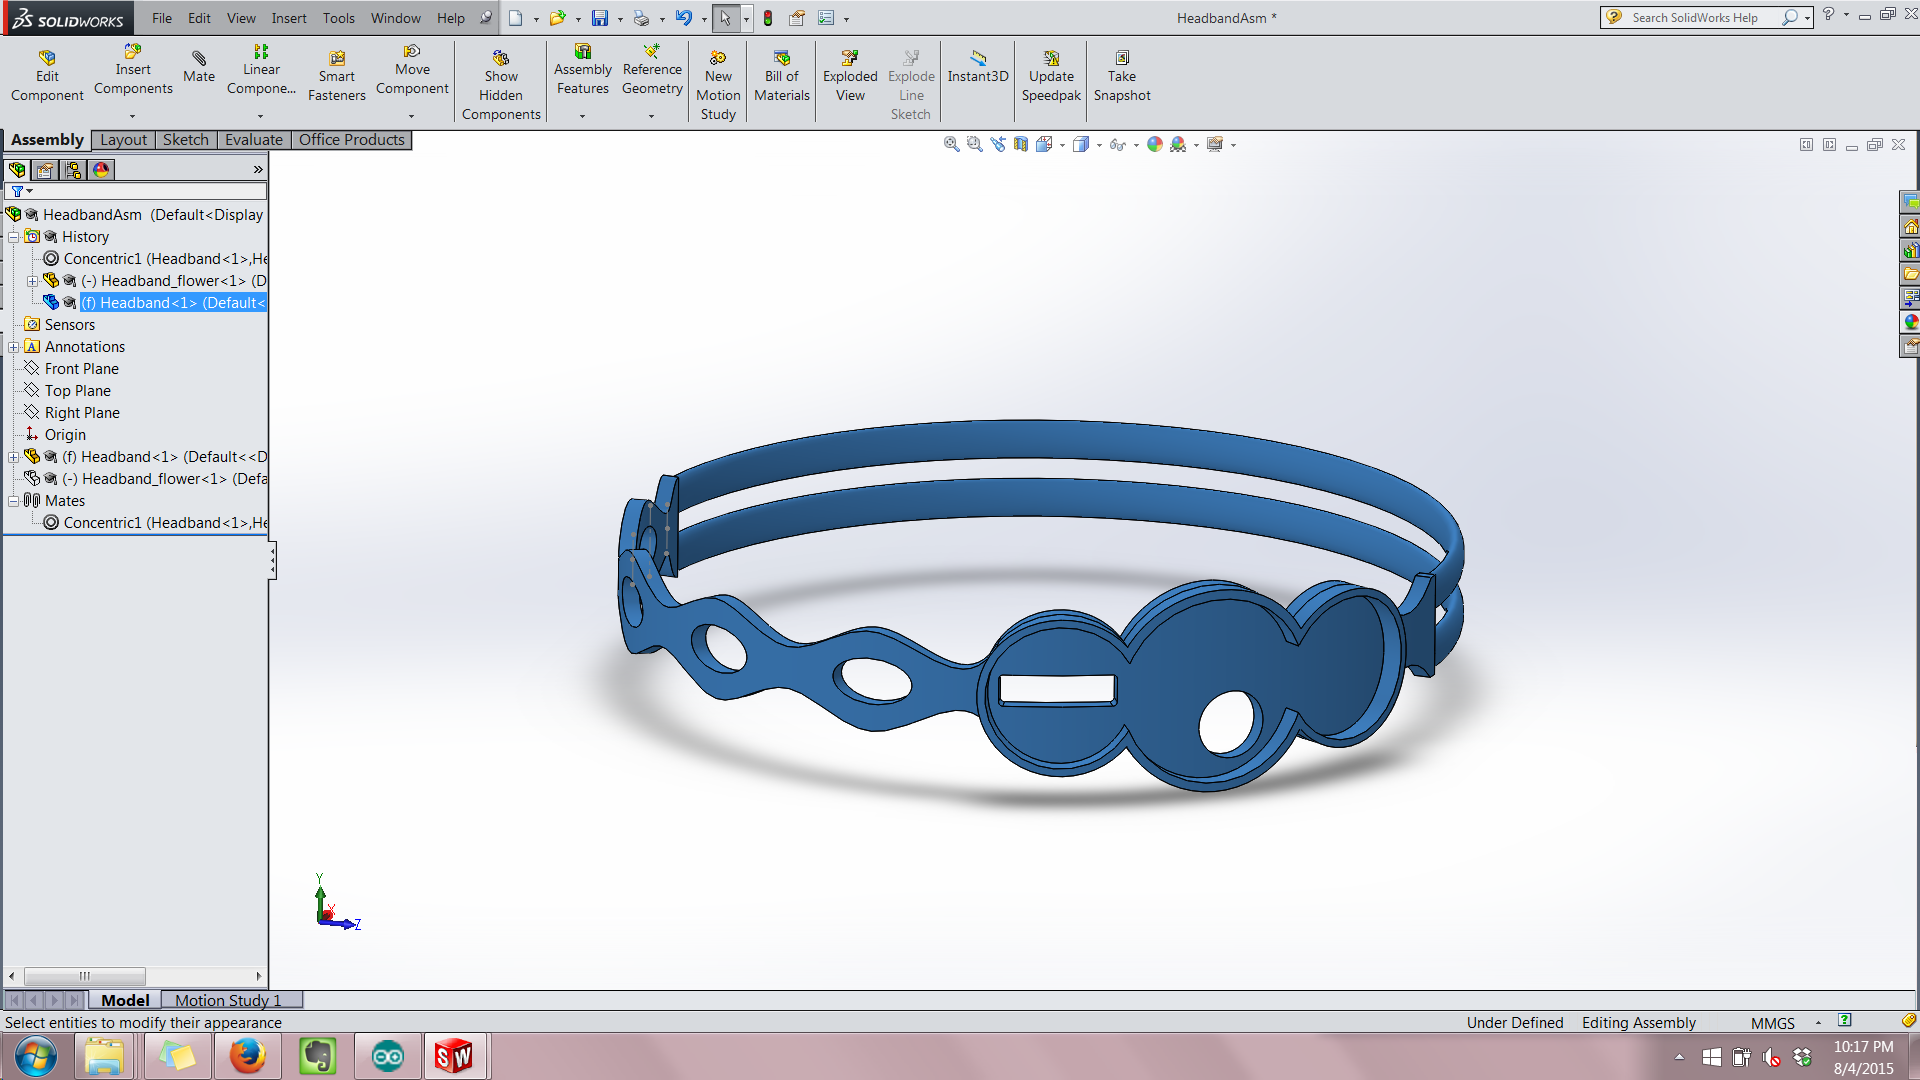Open the DisplayManager tab icon

pyautogui.click(x=101, y=170)
